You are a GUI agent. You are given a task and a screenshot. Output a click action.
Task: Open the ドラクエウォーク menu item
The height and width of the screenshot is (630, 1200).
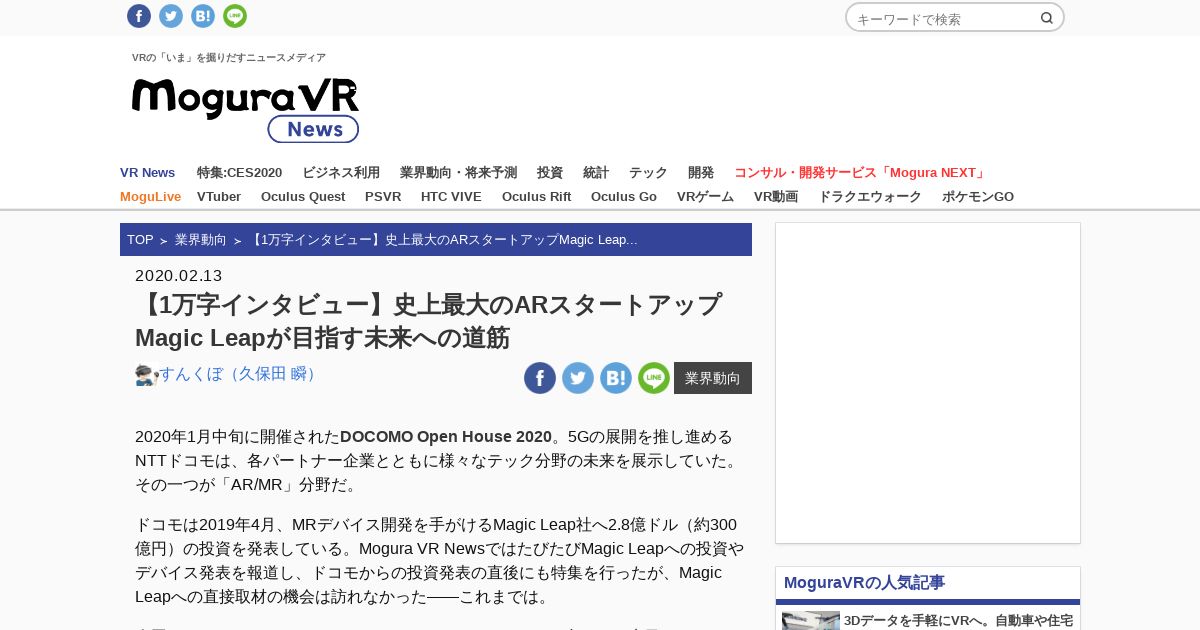870,197
